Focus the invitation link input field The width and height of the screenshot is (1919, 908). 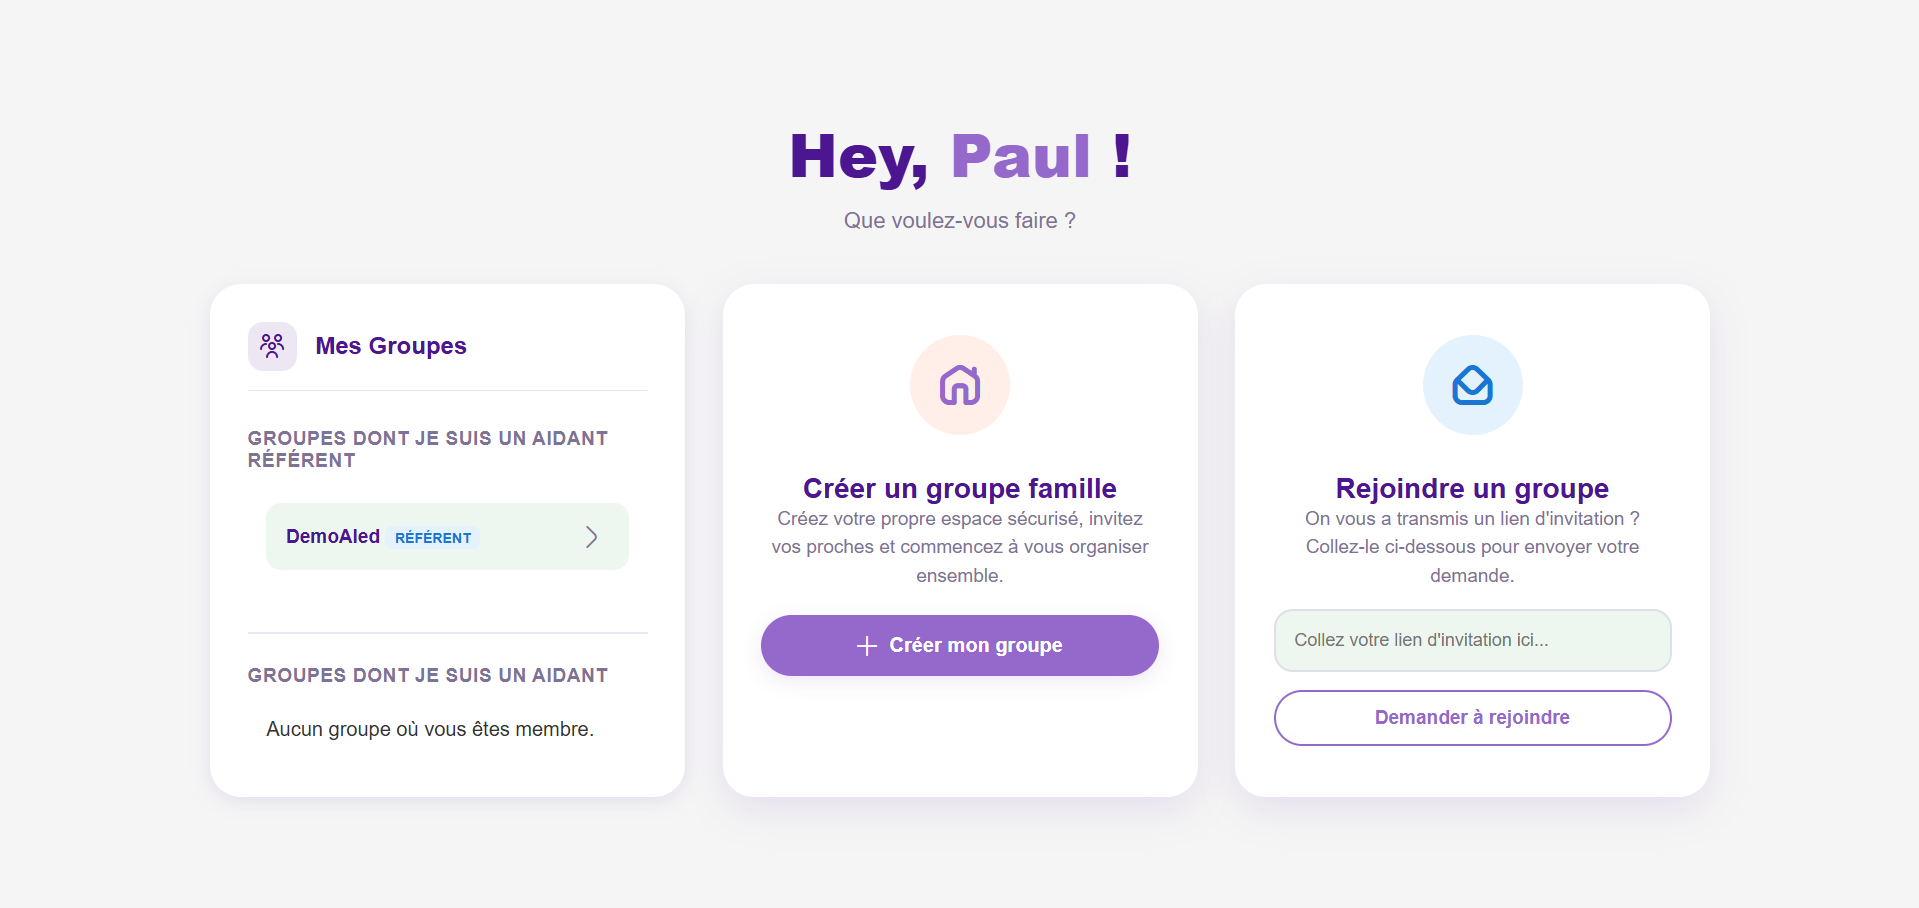pyautogui.click(x=1472, y=640)
